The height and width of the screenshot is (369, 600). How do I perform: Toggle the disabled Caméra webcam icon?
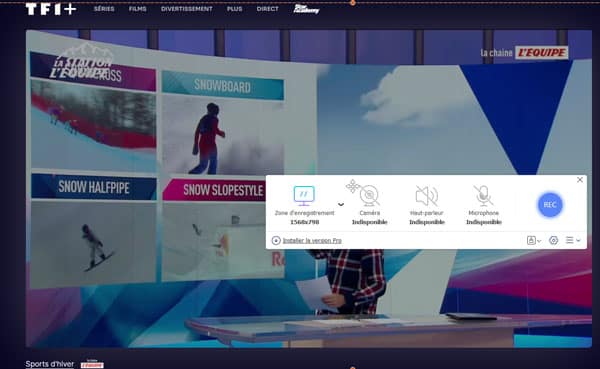pos(370,196)
